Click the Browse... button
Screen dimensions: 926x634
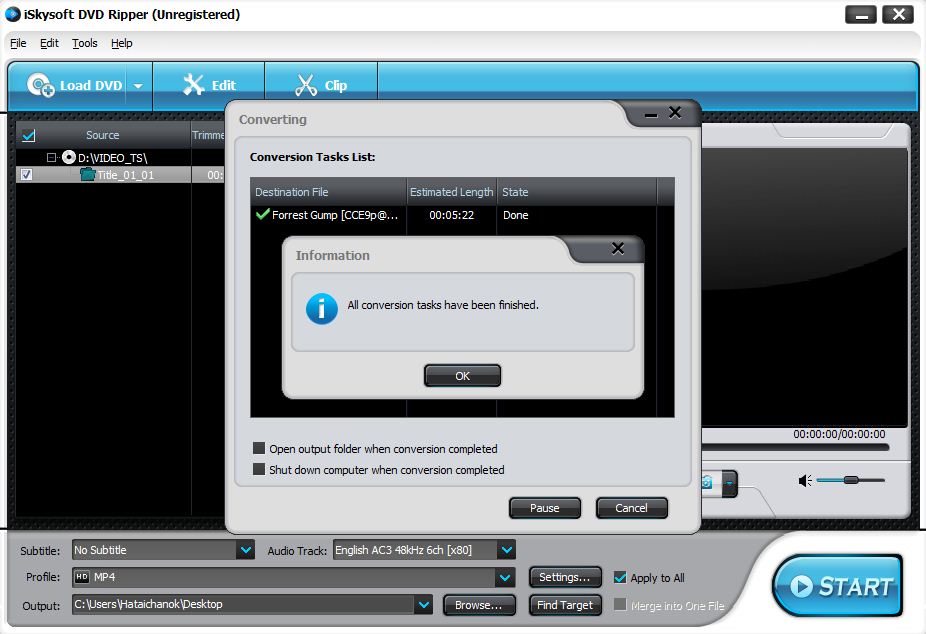coord(479,605)
